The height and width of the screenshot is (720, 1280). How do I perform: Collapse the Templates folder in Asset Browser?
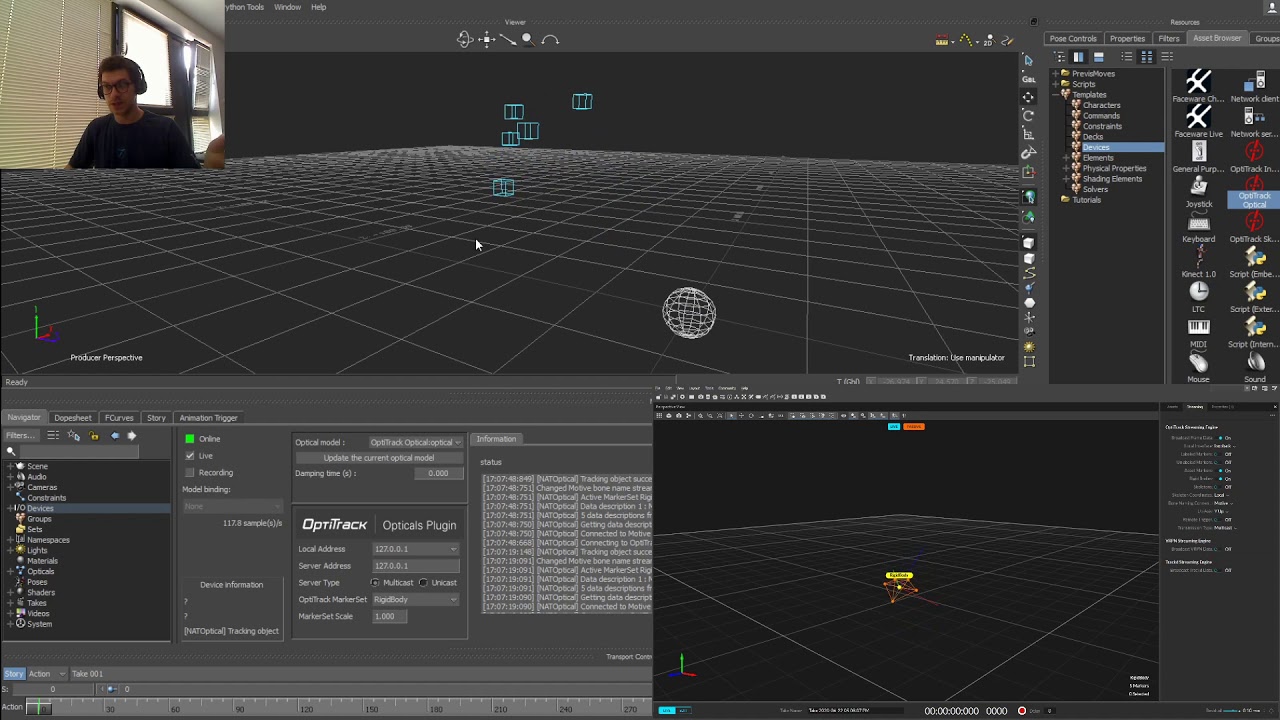1056,95
